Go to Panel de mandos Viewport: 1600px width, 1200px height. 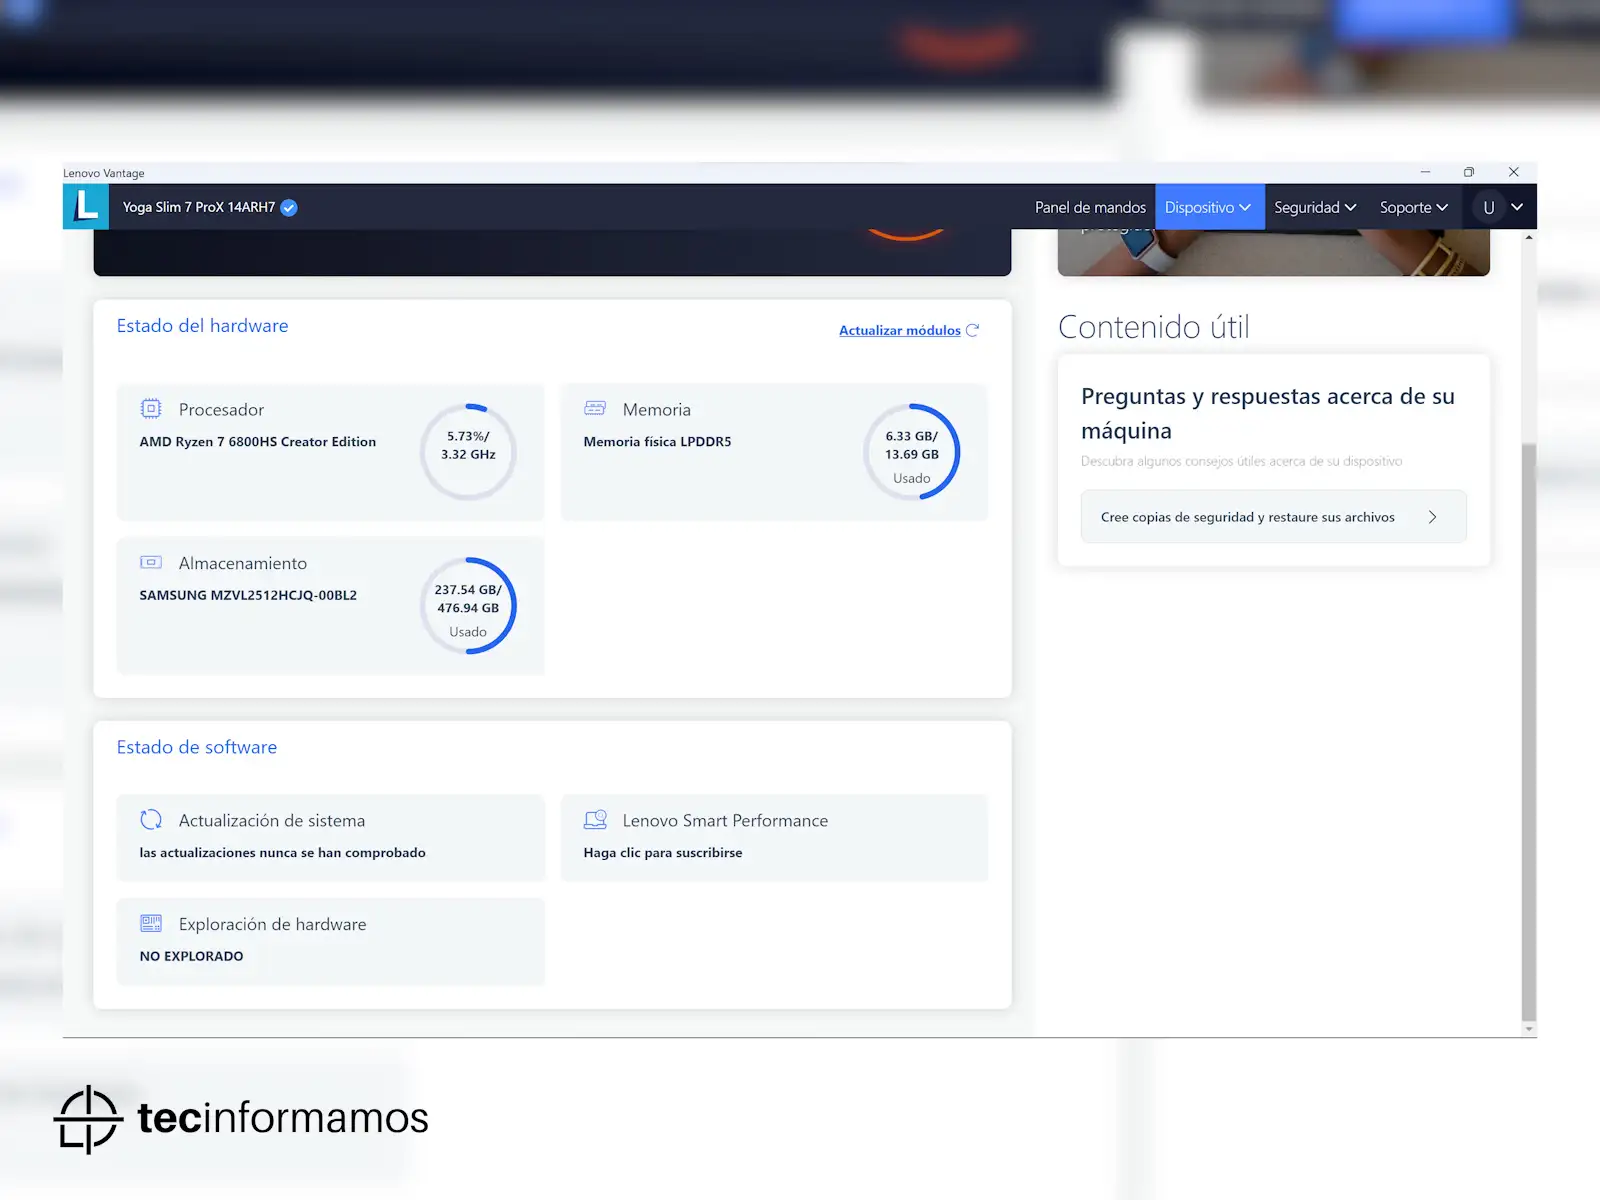click(1090, 207)
